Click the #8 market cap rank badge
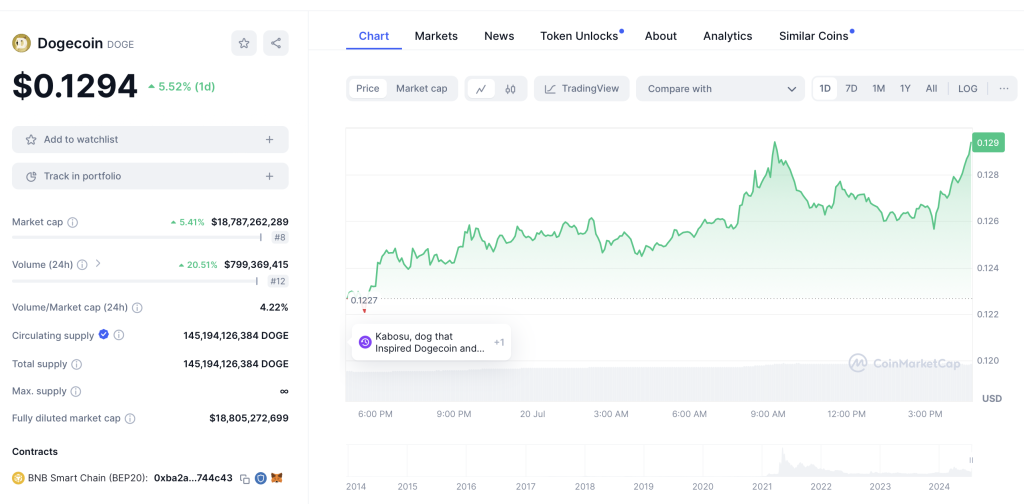 tap(280, 238)
